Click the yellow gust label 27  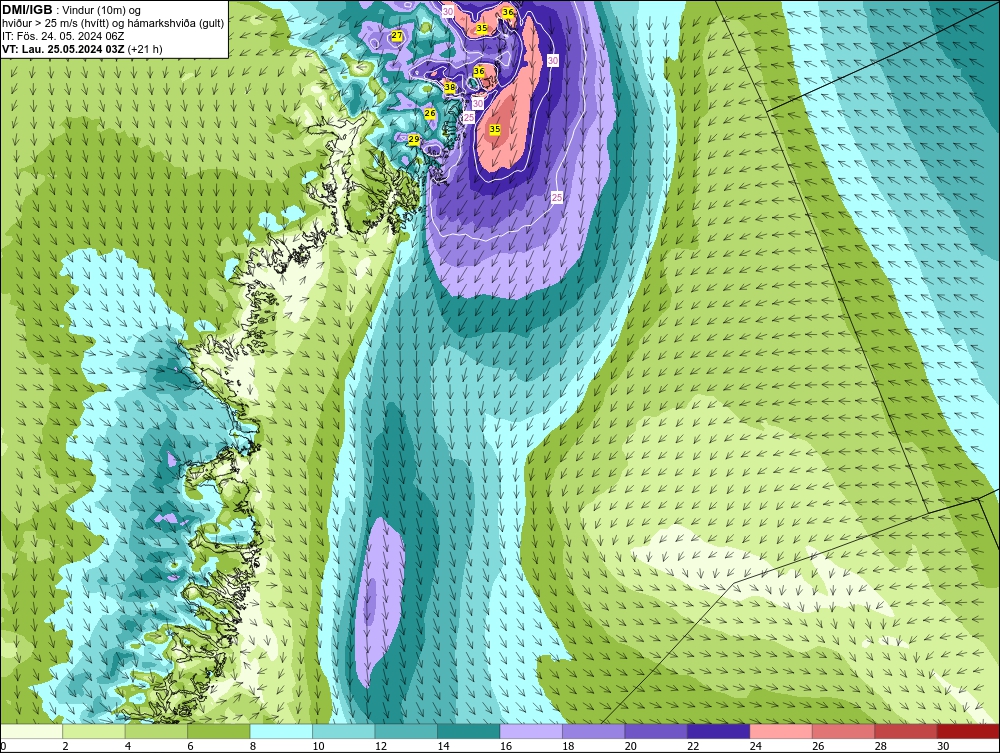click(397, 36)
